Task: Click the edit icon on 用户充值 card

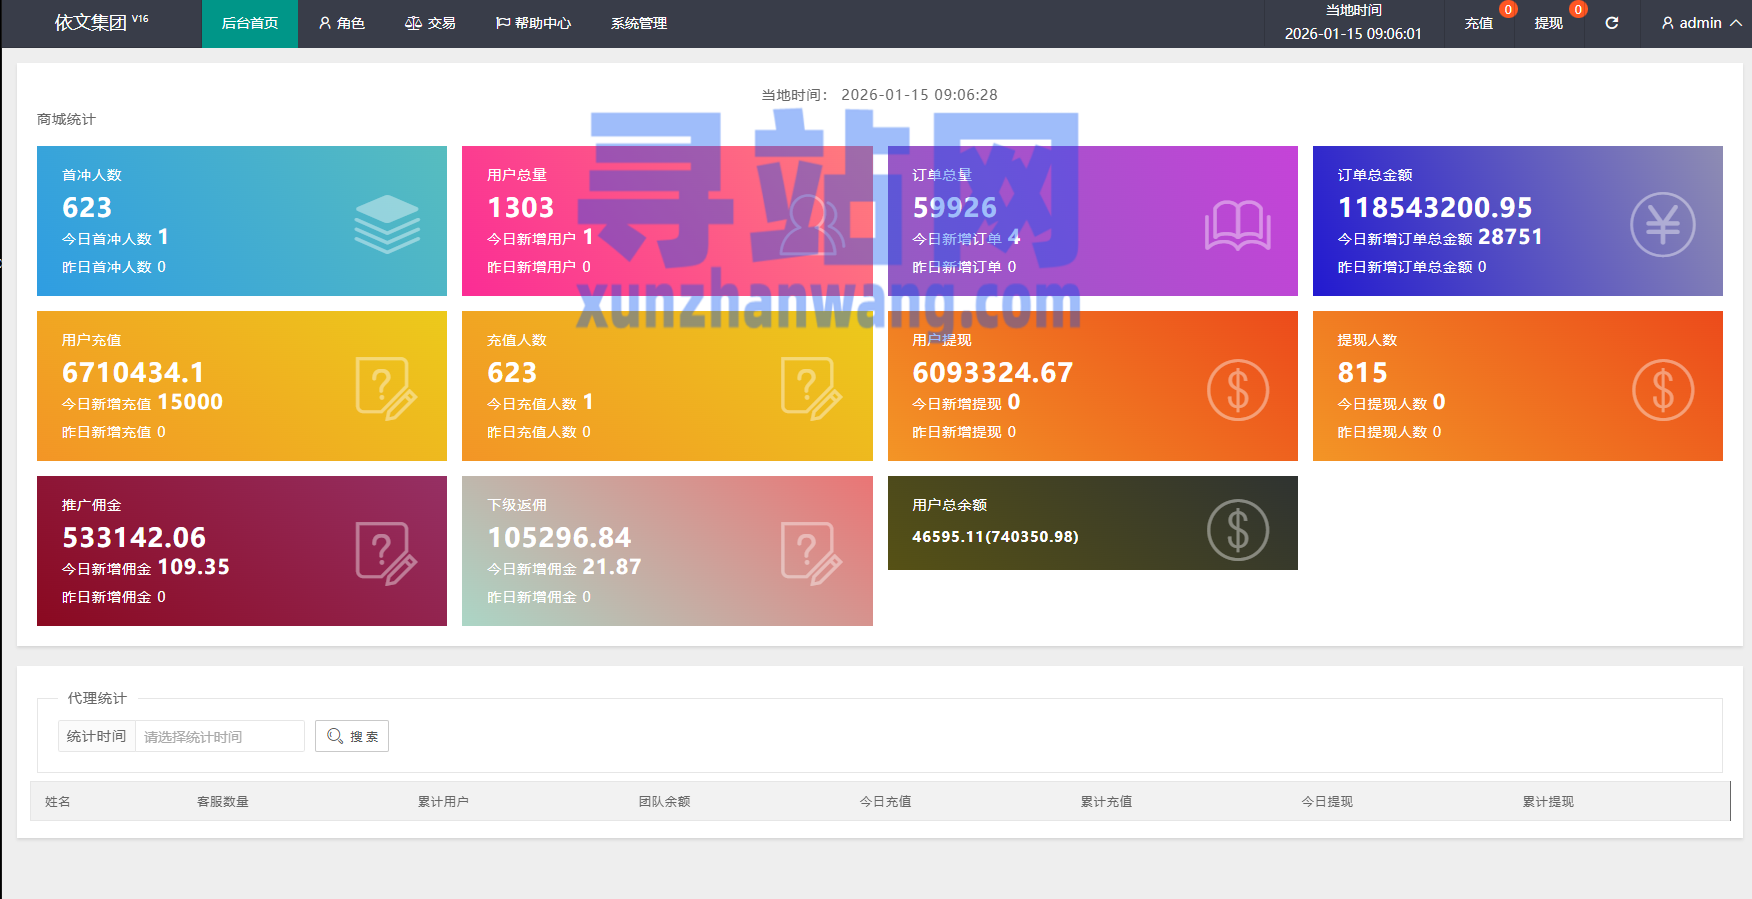Action: 386,388
